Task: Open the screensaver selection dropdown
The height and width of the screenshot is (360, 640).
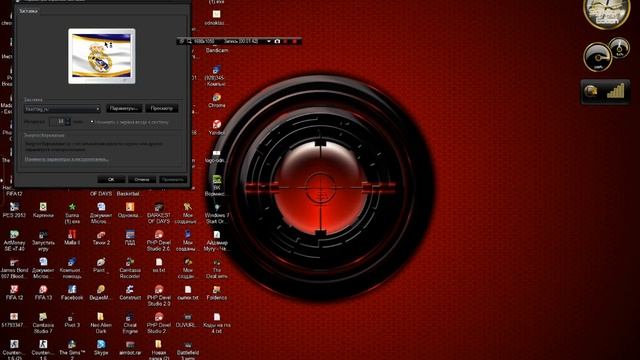Action: click(62, 109)
